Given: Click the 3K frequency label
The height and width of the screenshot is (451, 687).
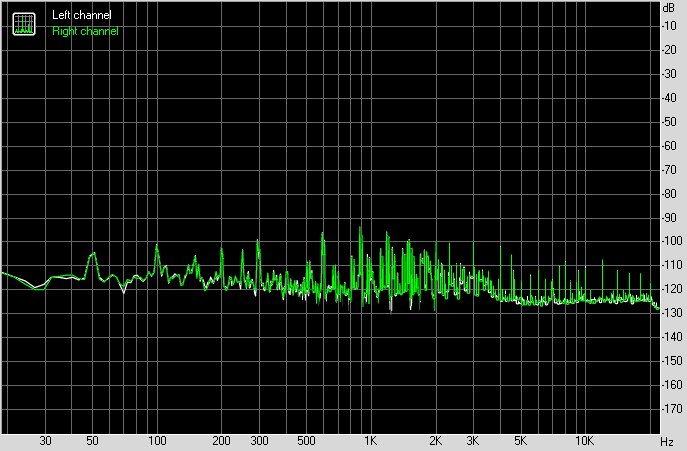Looking at the screenshot, I should 473,441.
